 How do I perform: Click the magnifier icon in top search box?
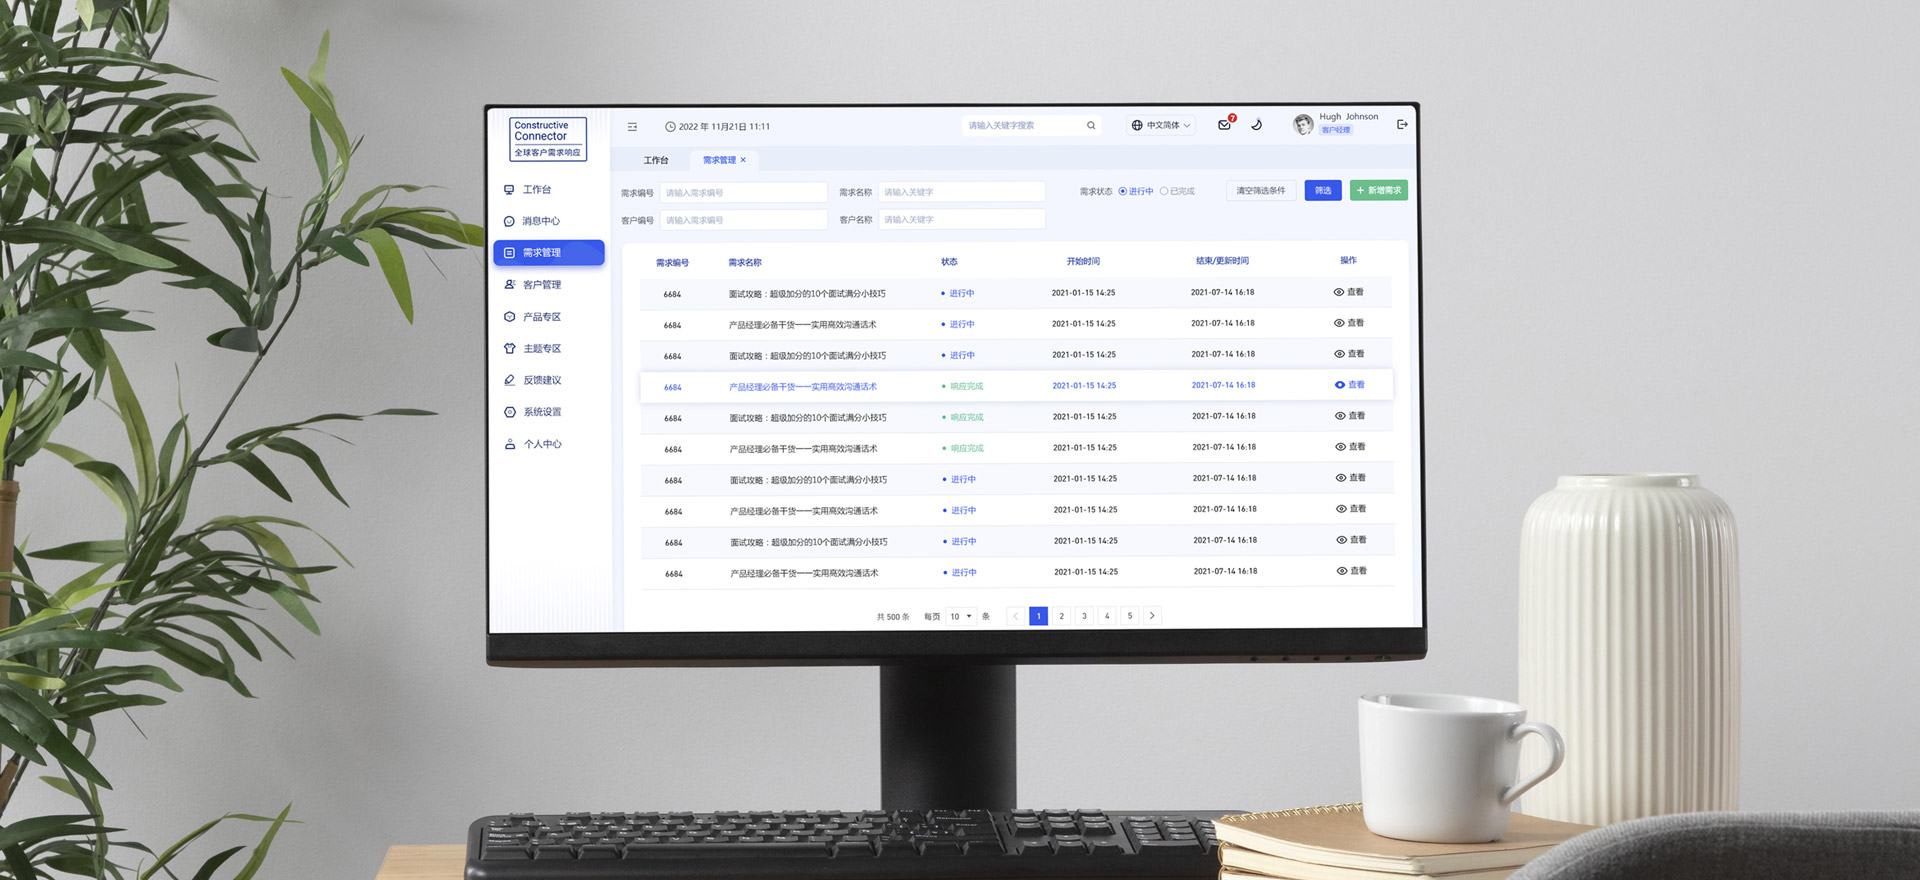tap(1091, 126)
